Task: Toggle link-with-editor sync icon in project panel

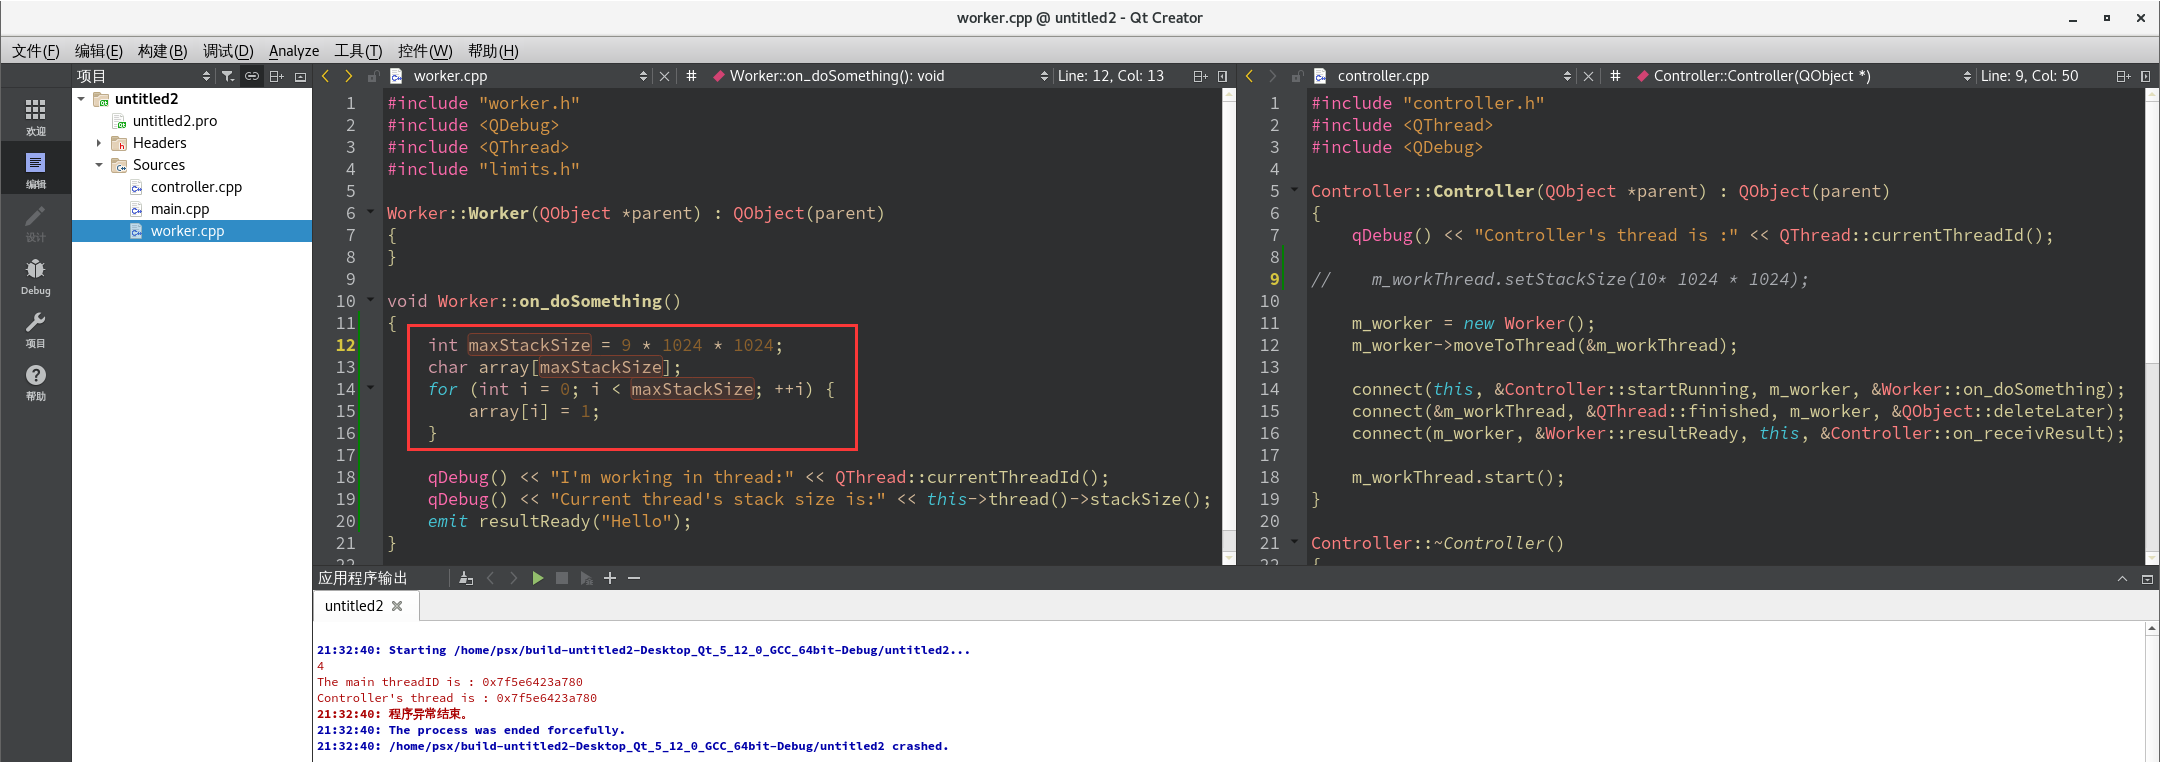Action: 252,76
